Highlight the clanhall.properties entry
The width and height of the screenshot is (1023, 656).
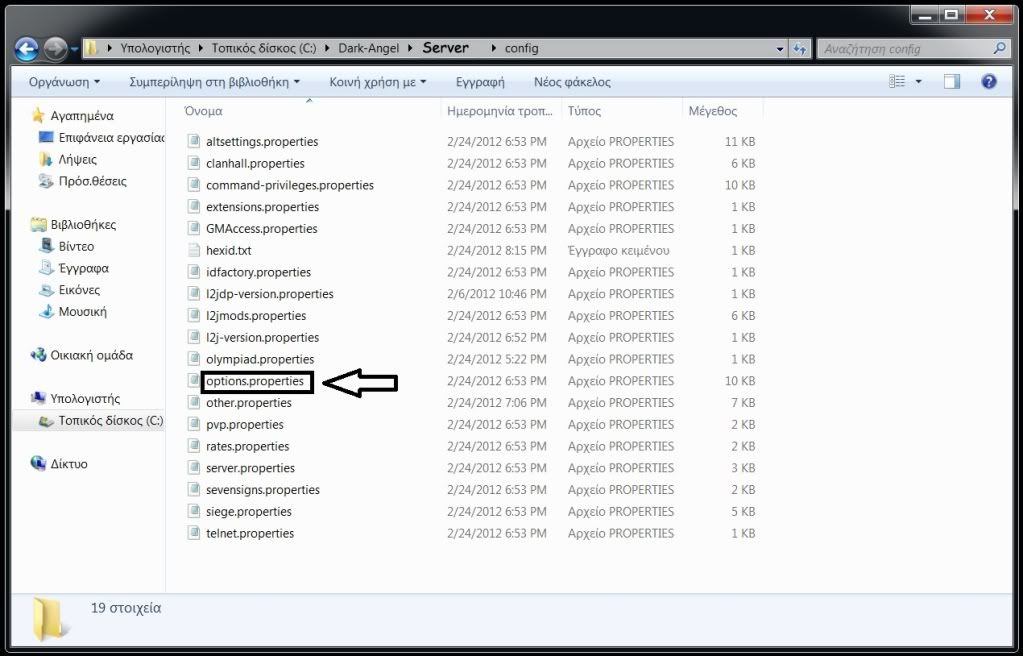pos(255,162)
